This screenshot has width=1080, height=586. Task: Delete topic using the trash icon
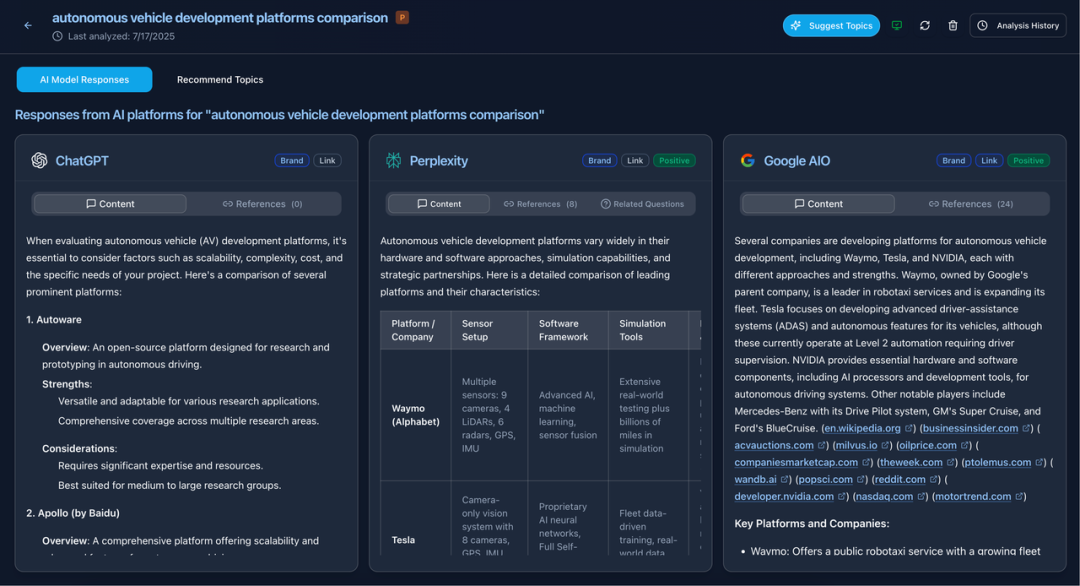(953, 25)
